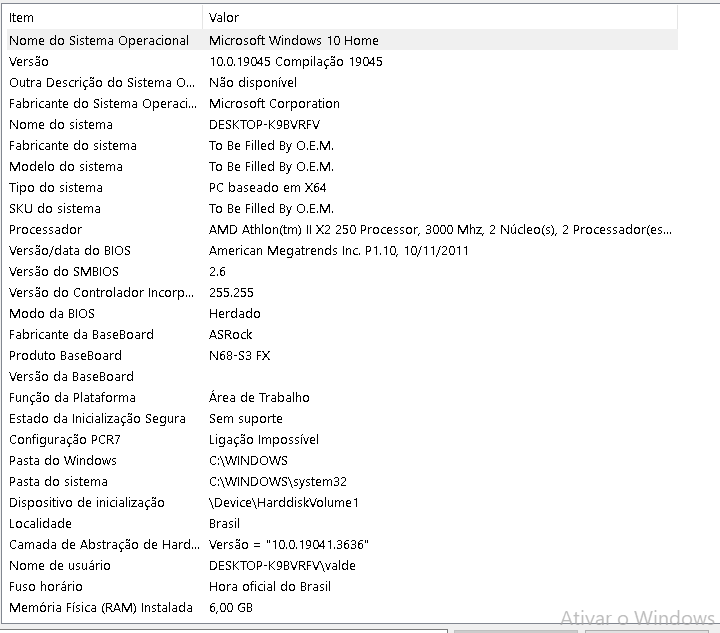Click the "Ligação Impossível" value

click(264, 440)
